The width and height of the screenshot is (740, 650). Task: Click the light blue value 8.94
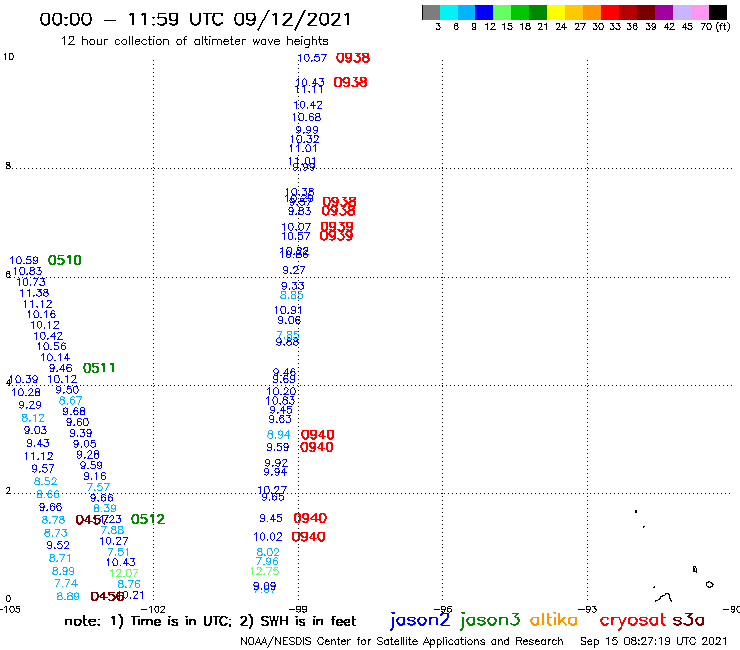coord(278,435)
